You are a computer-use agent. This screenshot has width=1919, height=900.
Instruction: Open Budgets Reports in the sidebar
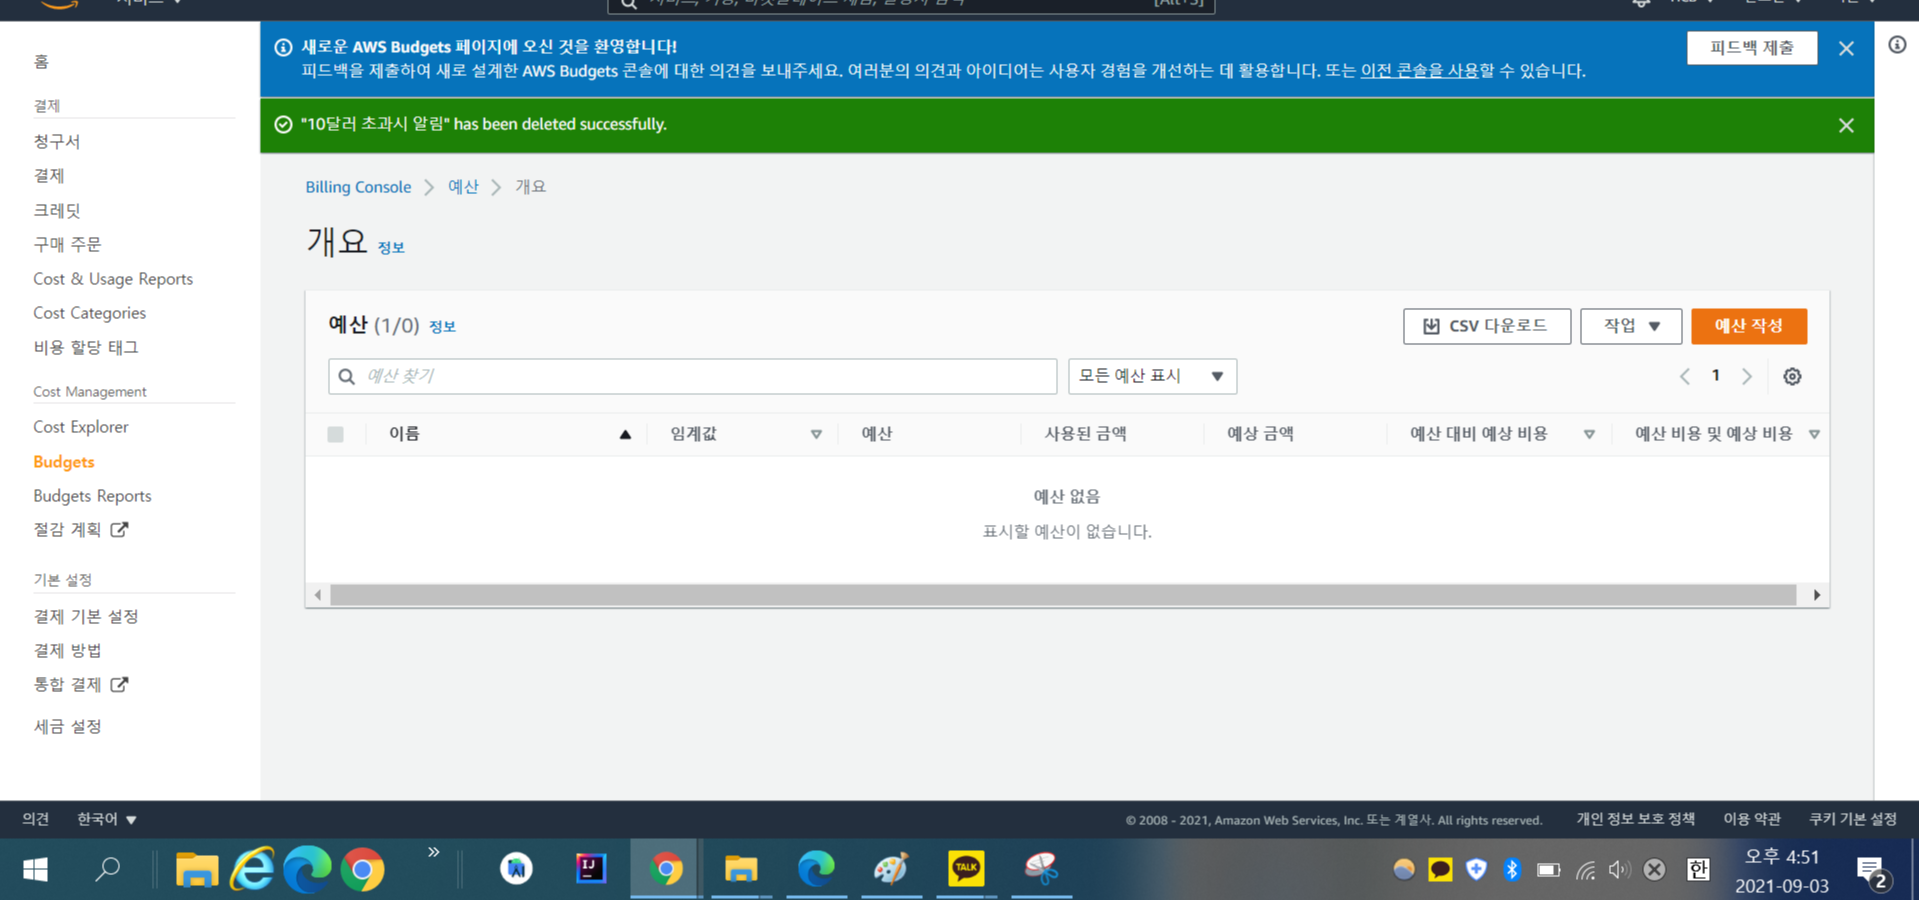[92, 496]
